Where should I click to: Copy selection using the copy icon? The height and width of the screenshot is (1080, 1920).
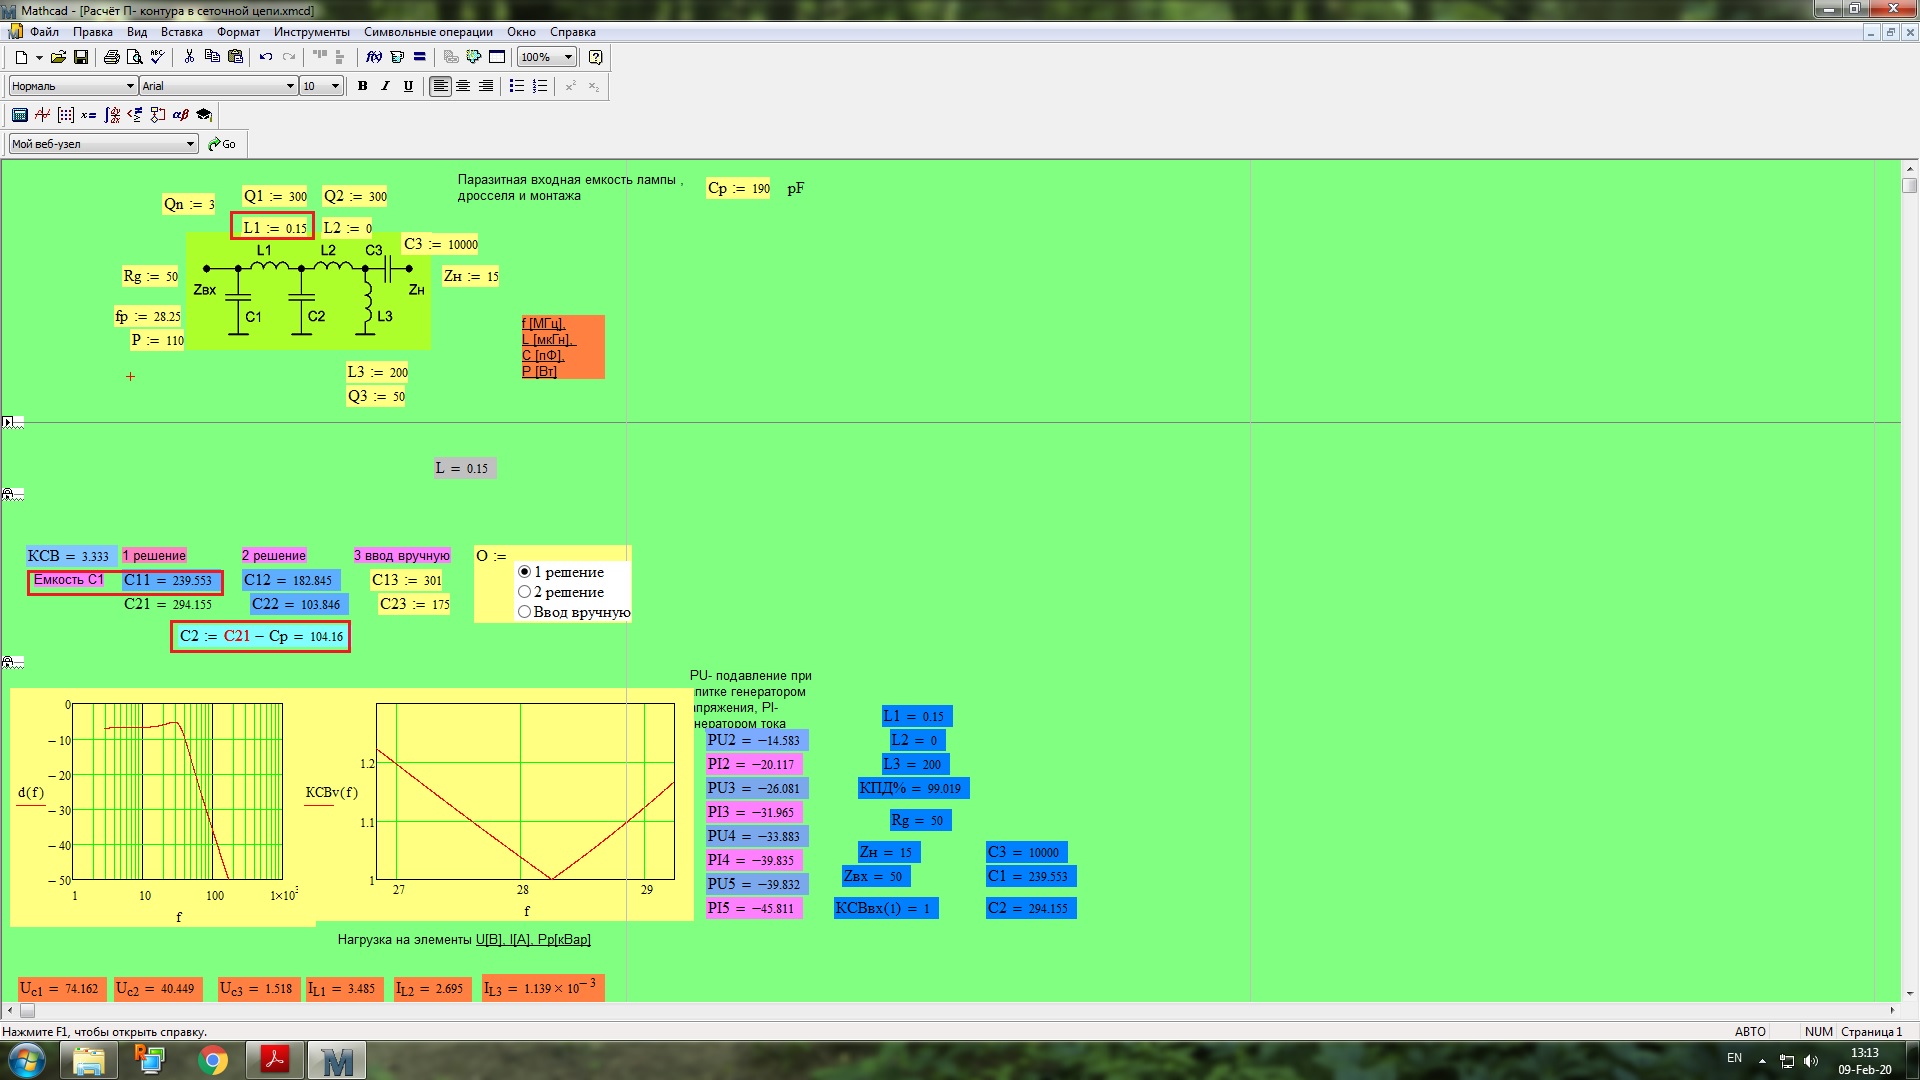click(212, 57)
